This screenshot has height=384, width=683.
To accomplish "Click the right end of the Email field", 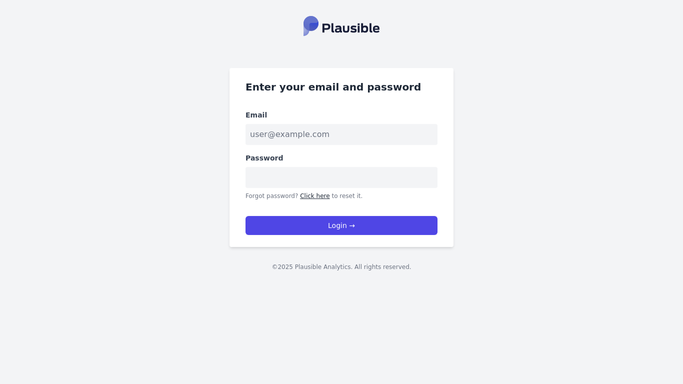I will click(x=430, y=135).
